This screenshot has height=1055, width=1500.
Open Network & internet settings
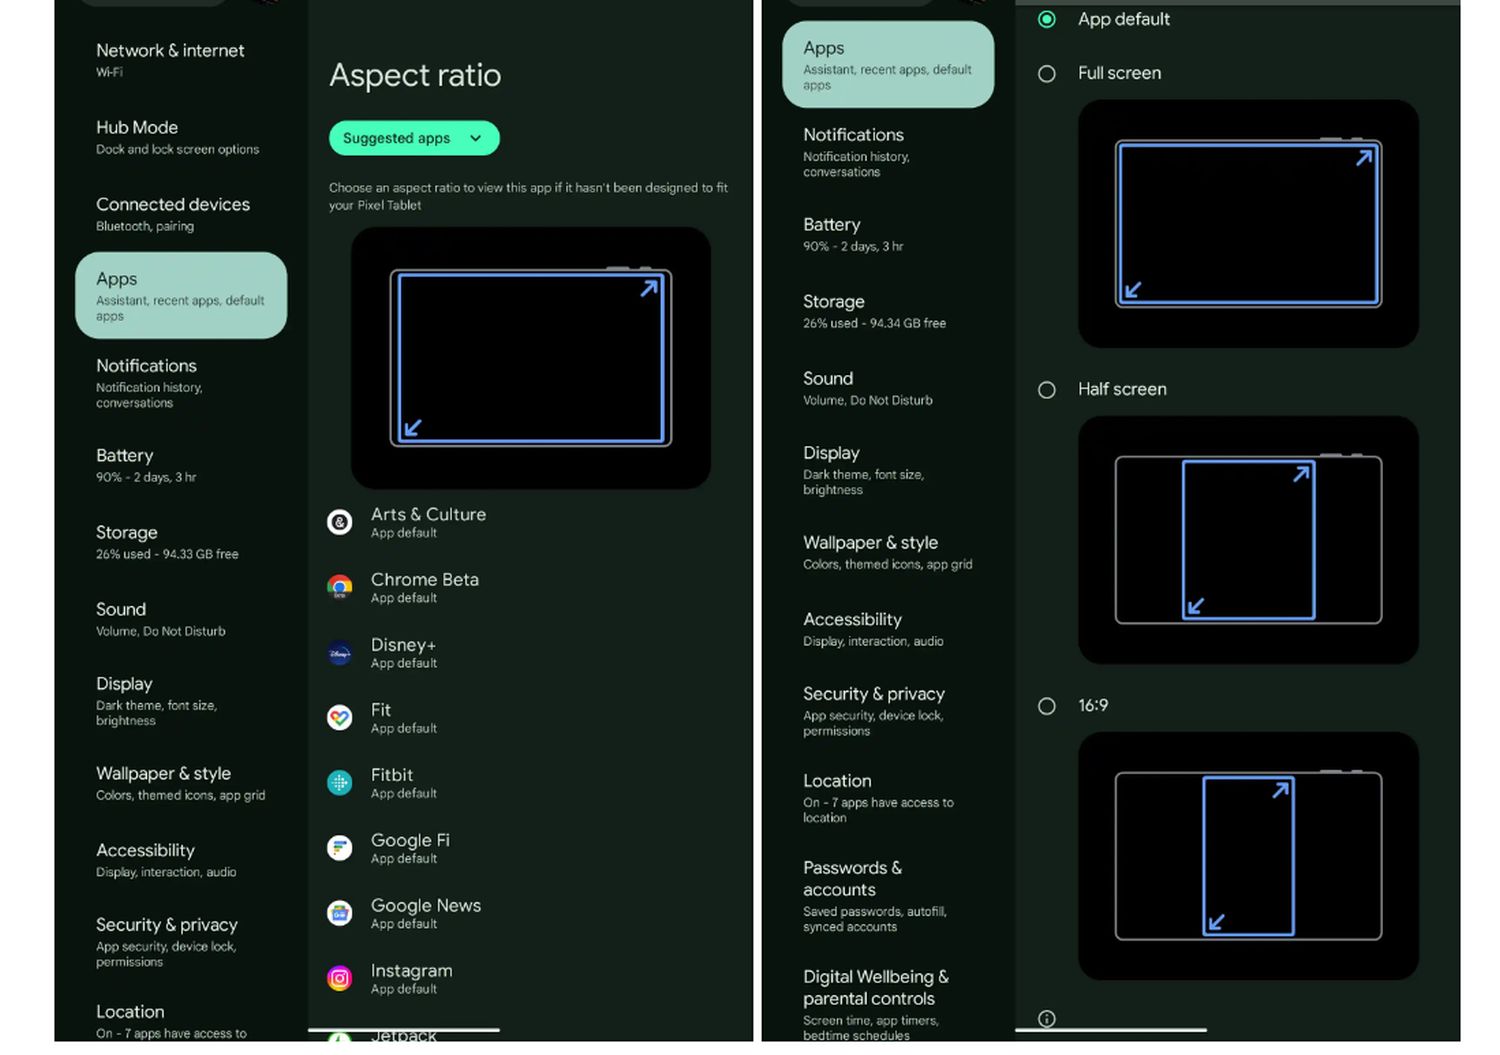pyautogui.click(x=170, y=59)
